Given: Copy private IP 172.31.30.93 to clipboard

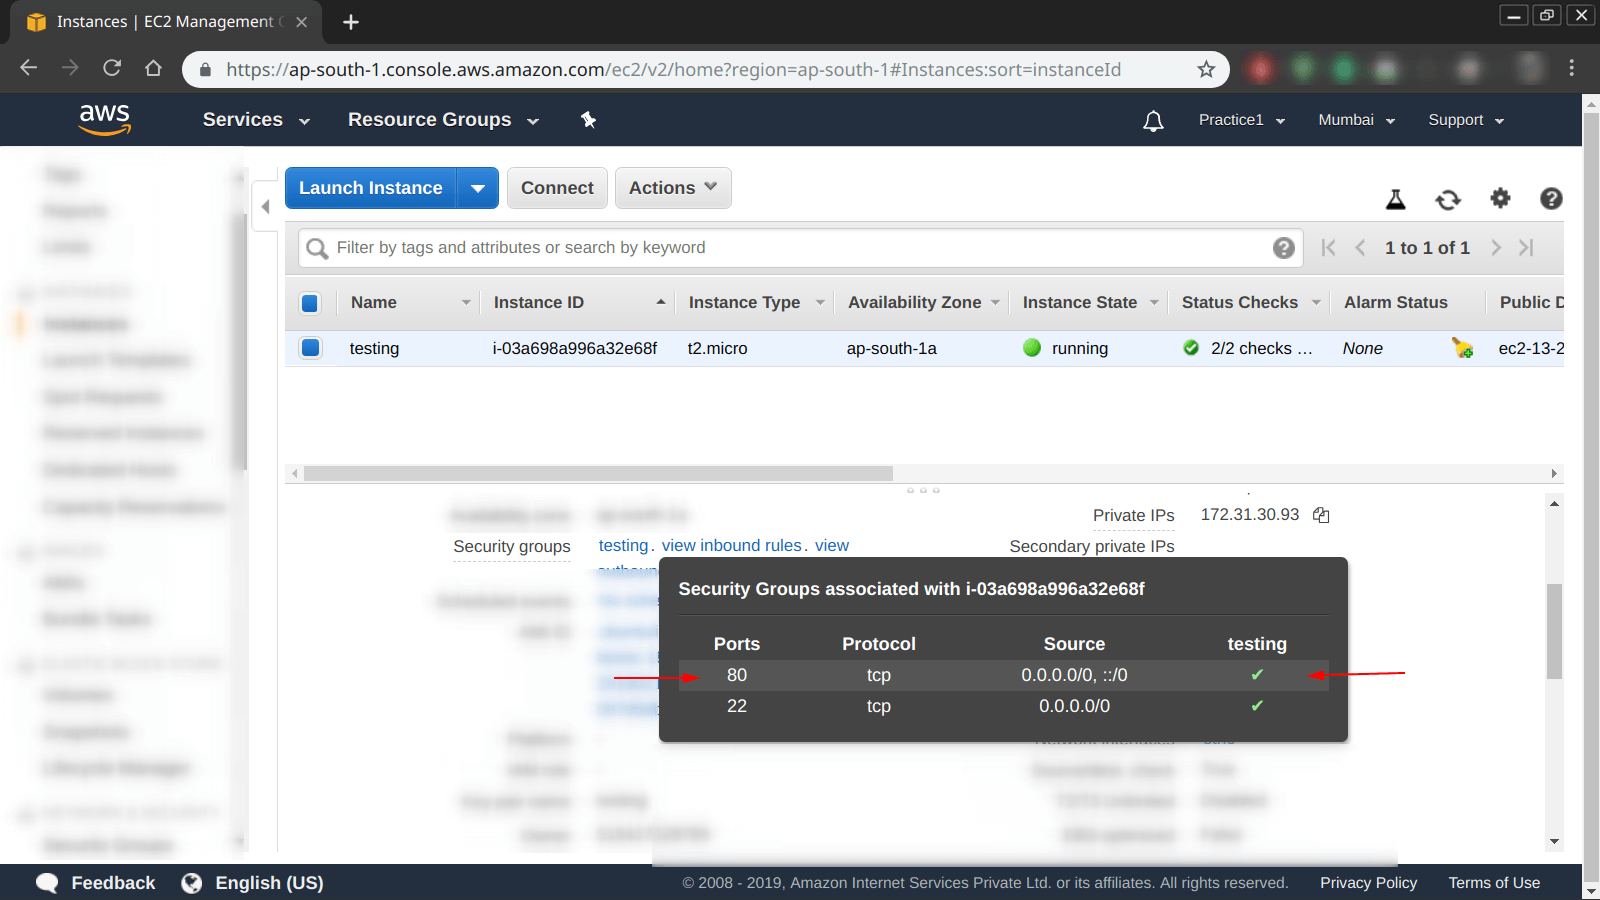Looking at the screenshot, I should tap(1321, 515).
